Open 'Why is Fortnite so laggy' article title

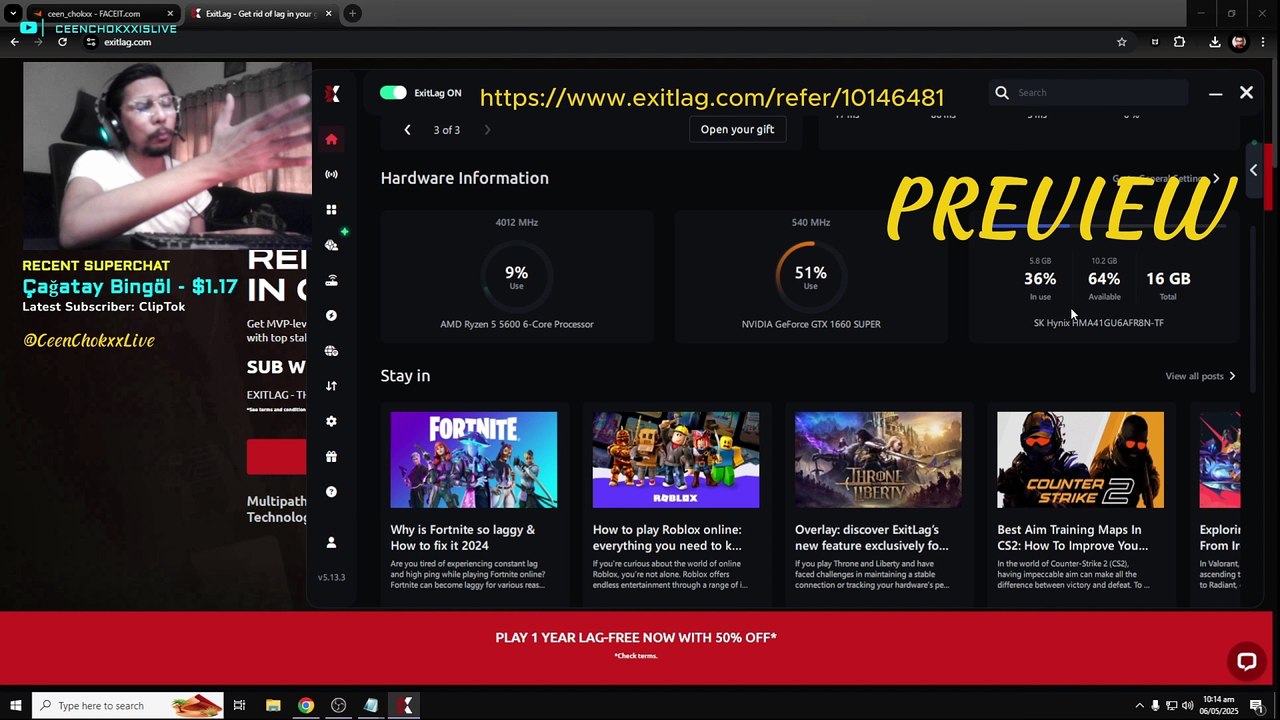463,538
